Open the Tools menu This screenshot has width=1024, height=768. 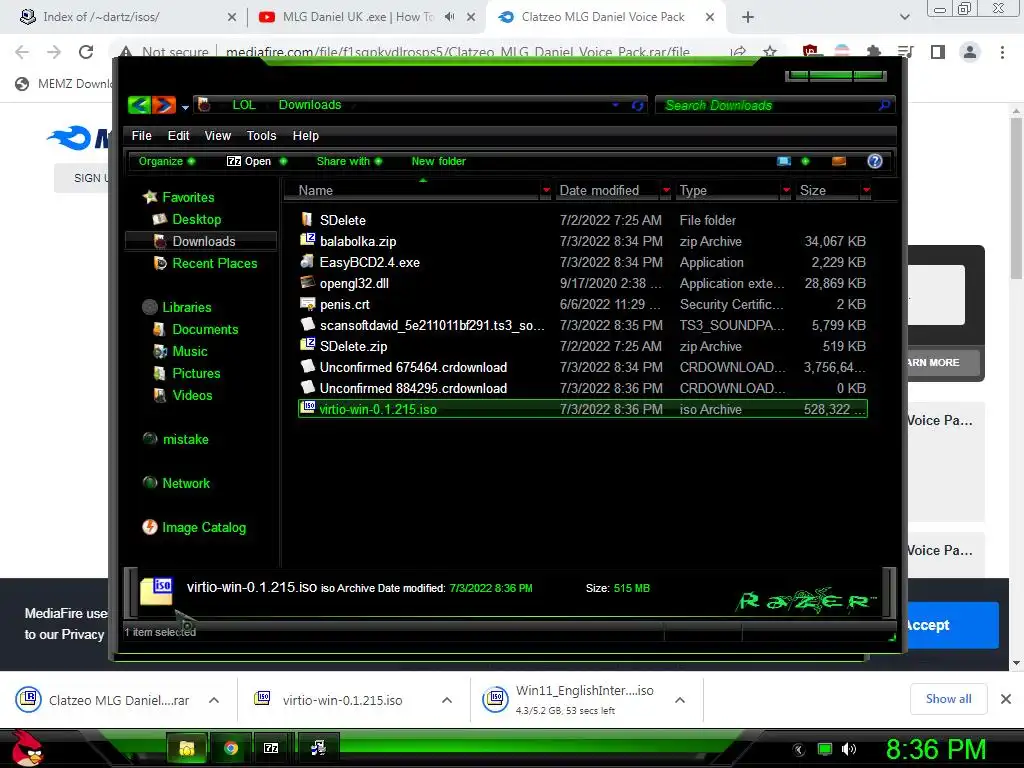point(261,136)
